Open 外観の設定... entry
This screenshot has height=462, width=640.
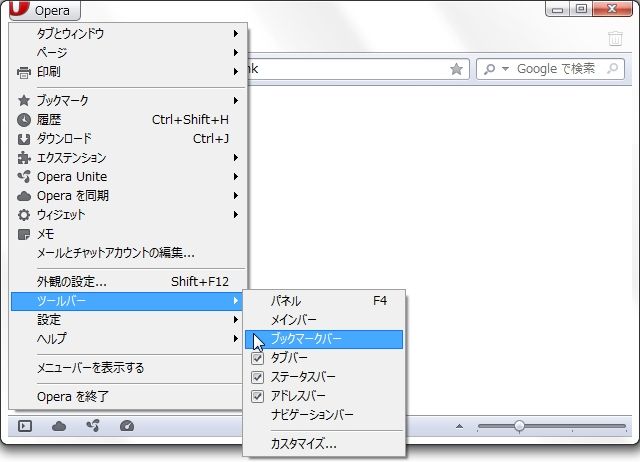[x=129, y=282]
